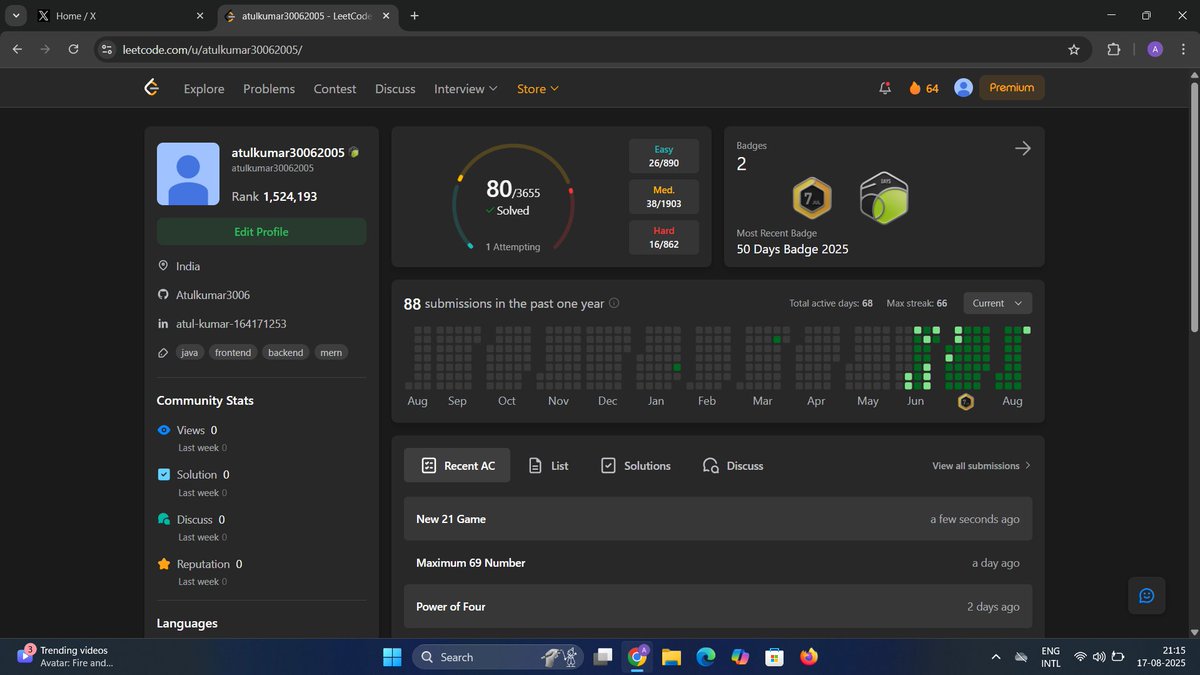Open View all submissions link
Viewport: 1200px width, 675px height.
coord(981,466)
